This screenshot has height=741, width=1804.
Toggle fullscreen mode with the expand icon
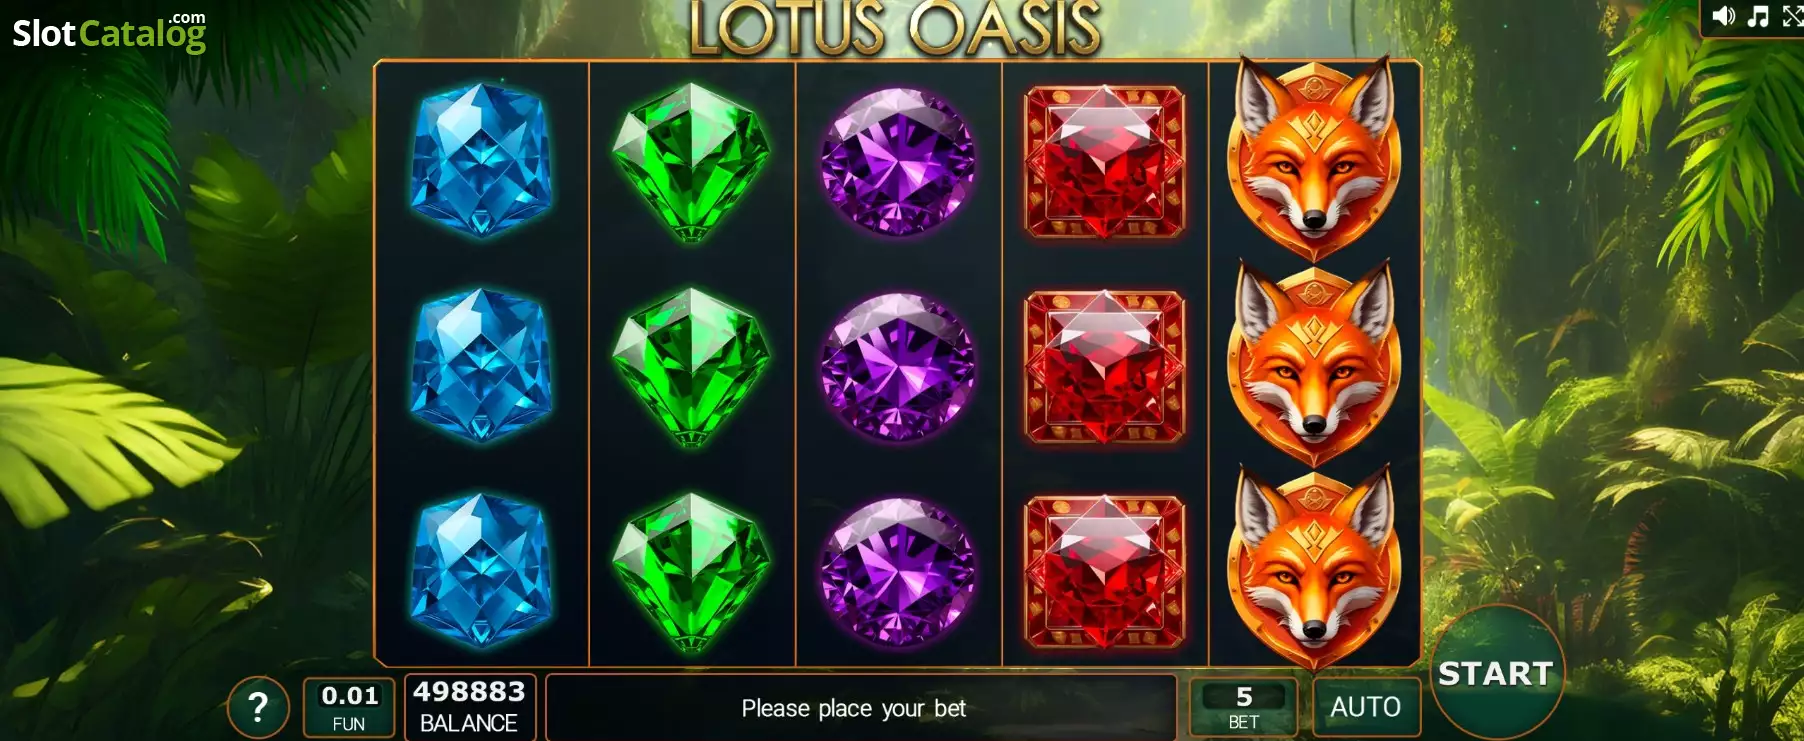[x=1792, y=16]
